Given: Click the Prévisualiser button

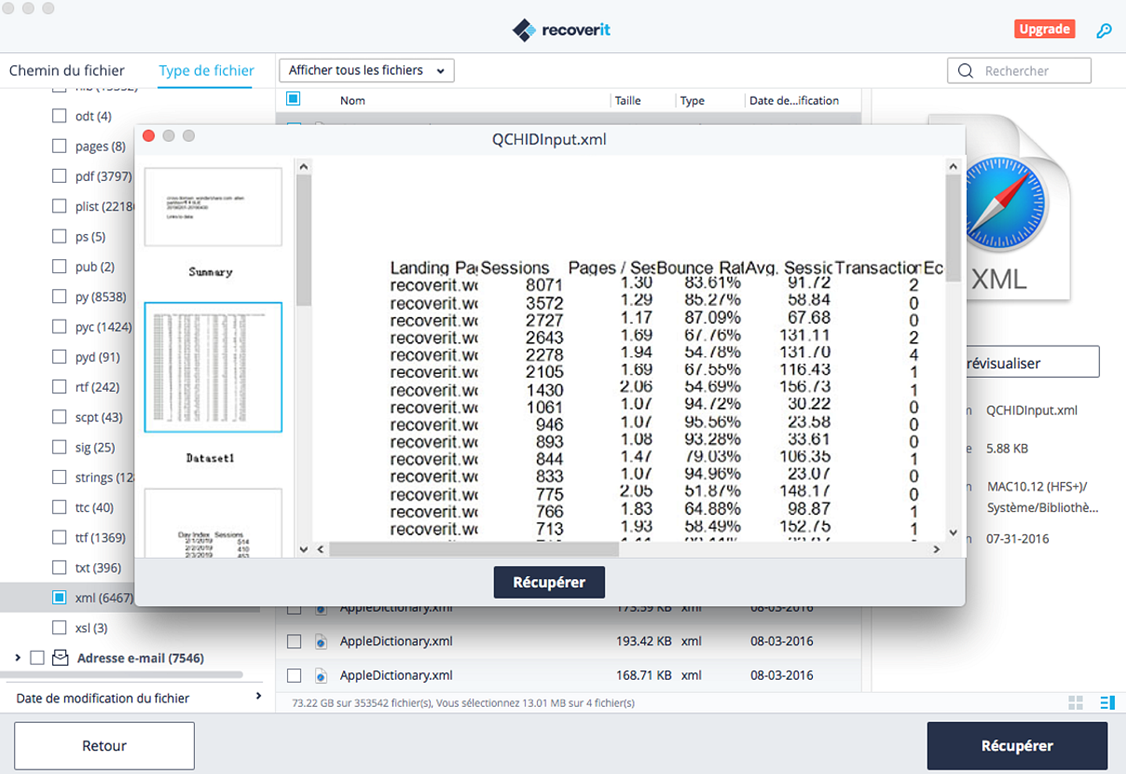Looking at the screenshot, I should click(x=1033, y=363).
